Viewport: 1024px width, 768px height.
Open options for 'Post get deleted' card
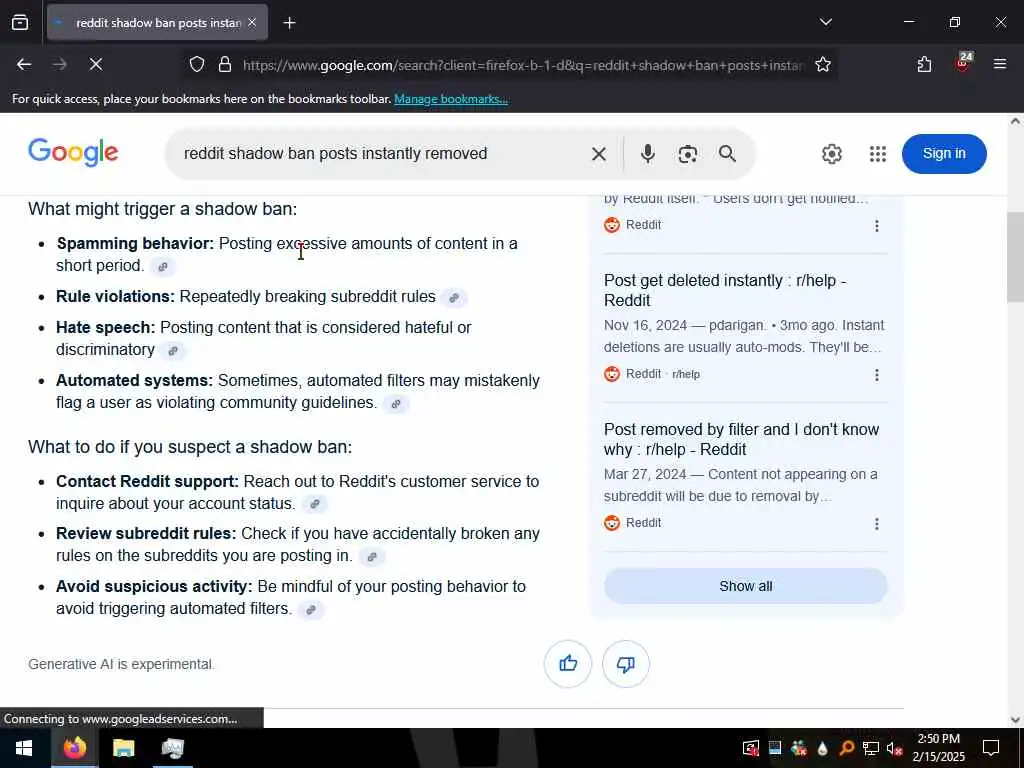coord(876,375)
